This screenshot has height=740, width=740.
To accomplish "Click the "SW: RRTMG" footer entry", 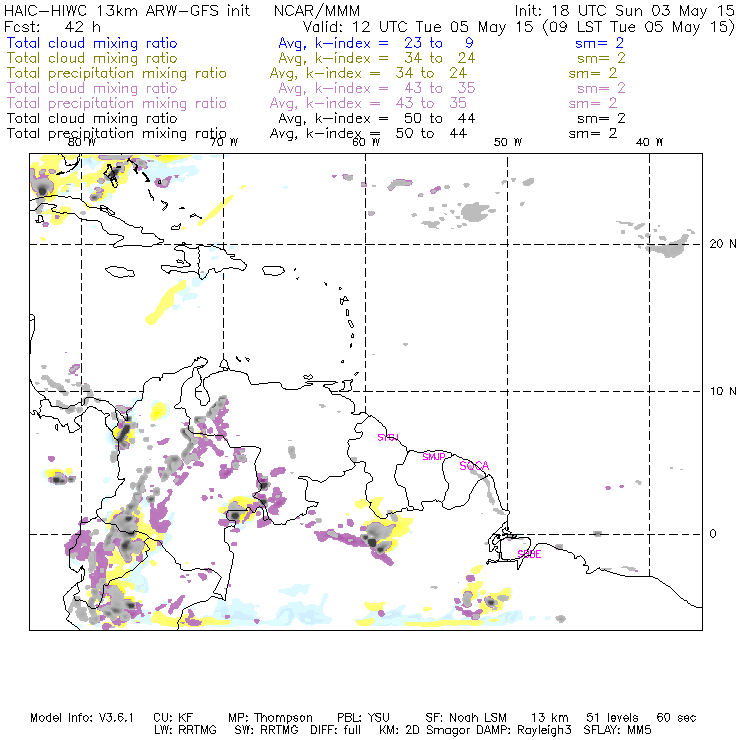I will (267, 730).
